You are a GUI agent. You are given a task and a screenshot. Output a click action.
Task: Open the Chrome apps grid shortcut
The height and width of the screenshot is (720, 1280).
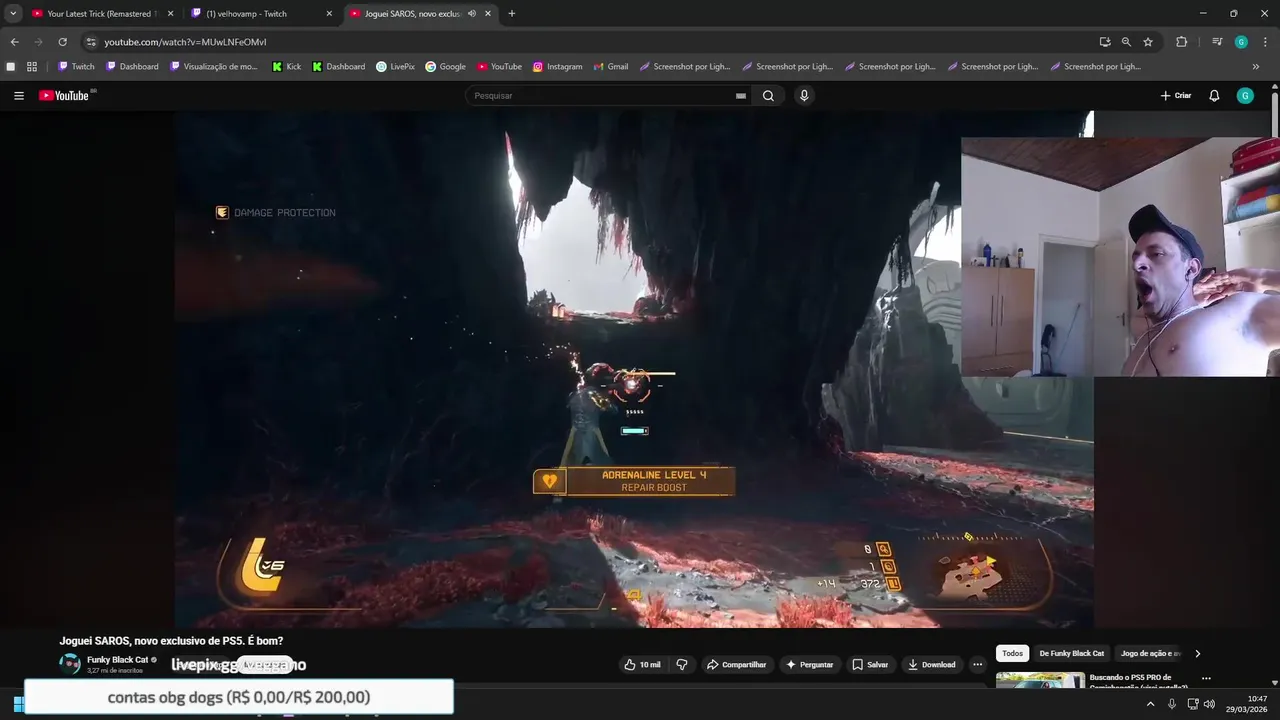pyautogui.click(x=32, y=67)
